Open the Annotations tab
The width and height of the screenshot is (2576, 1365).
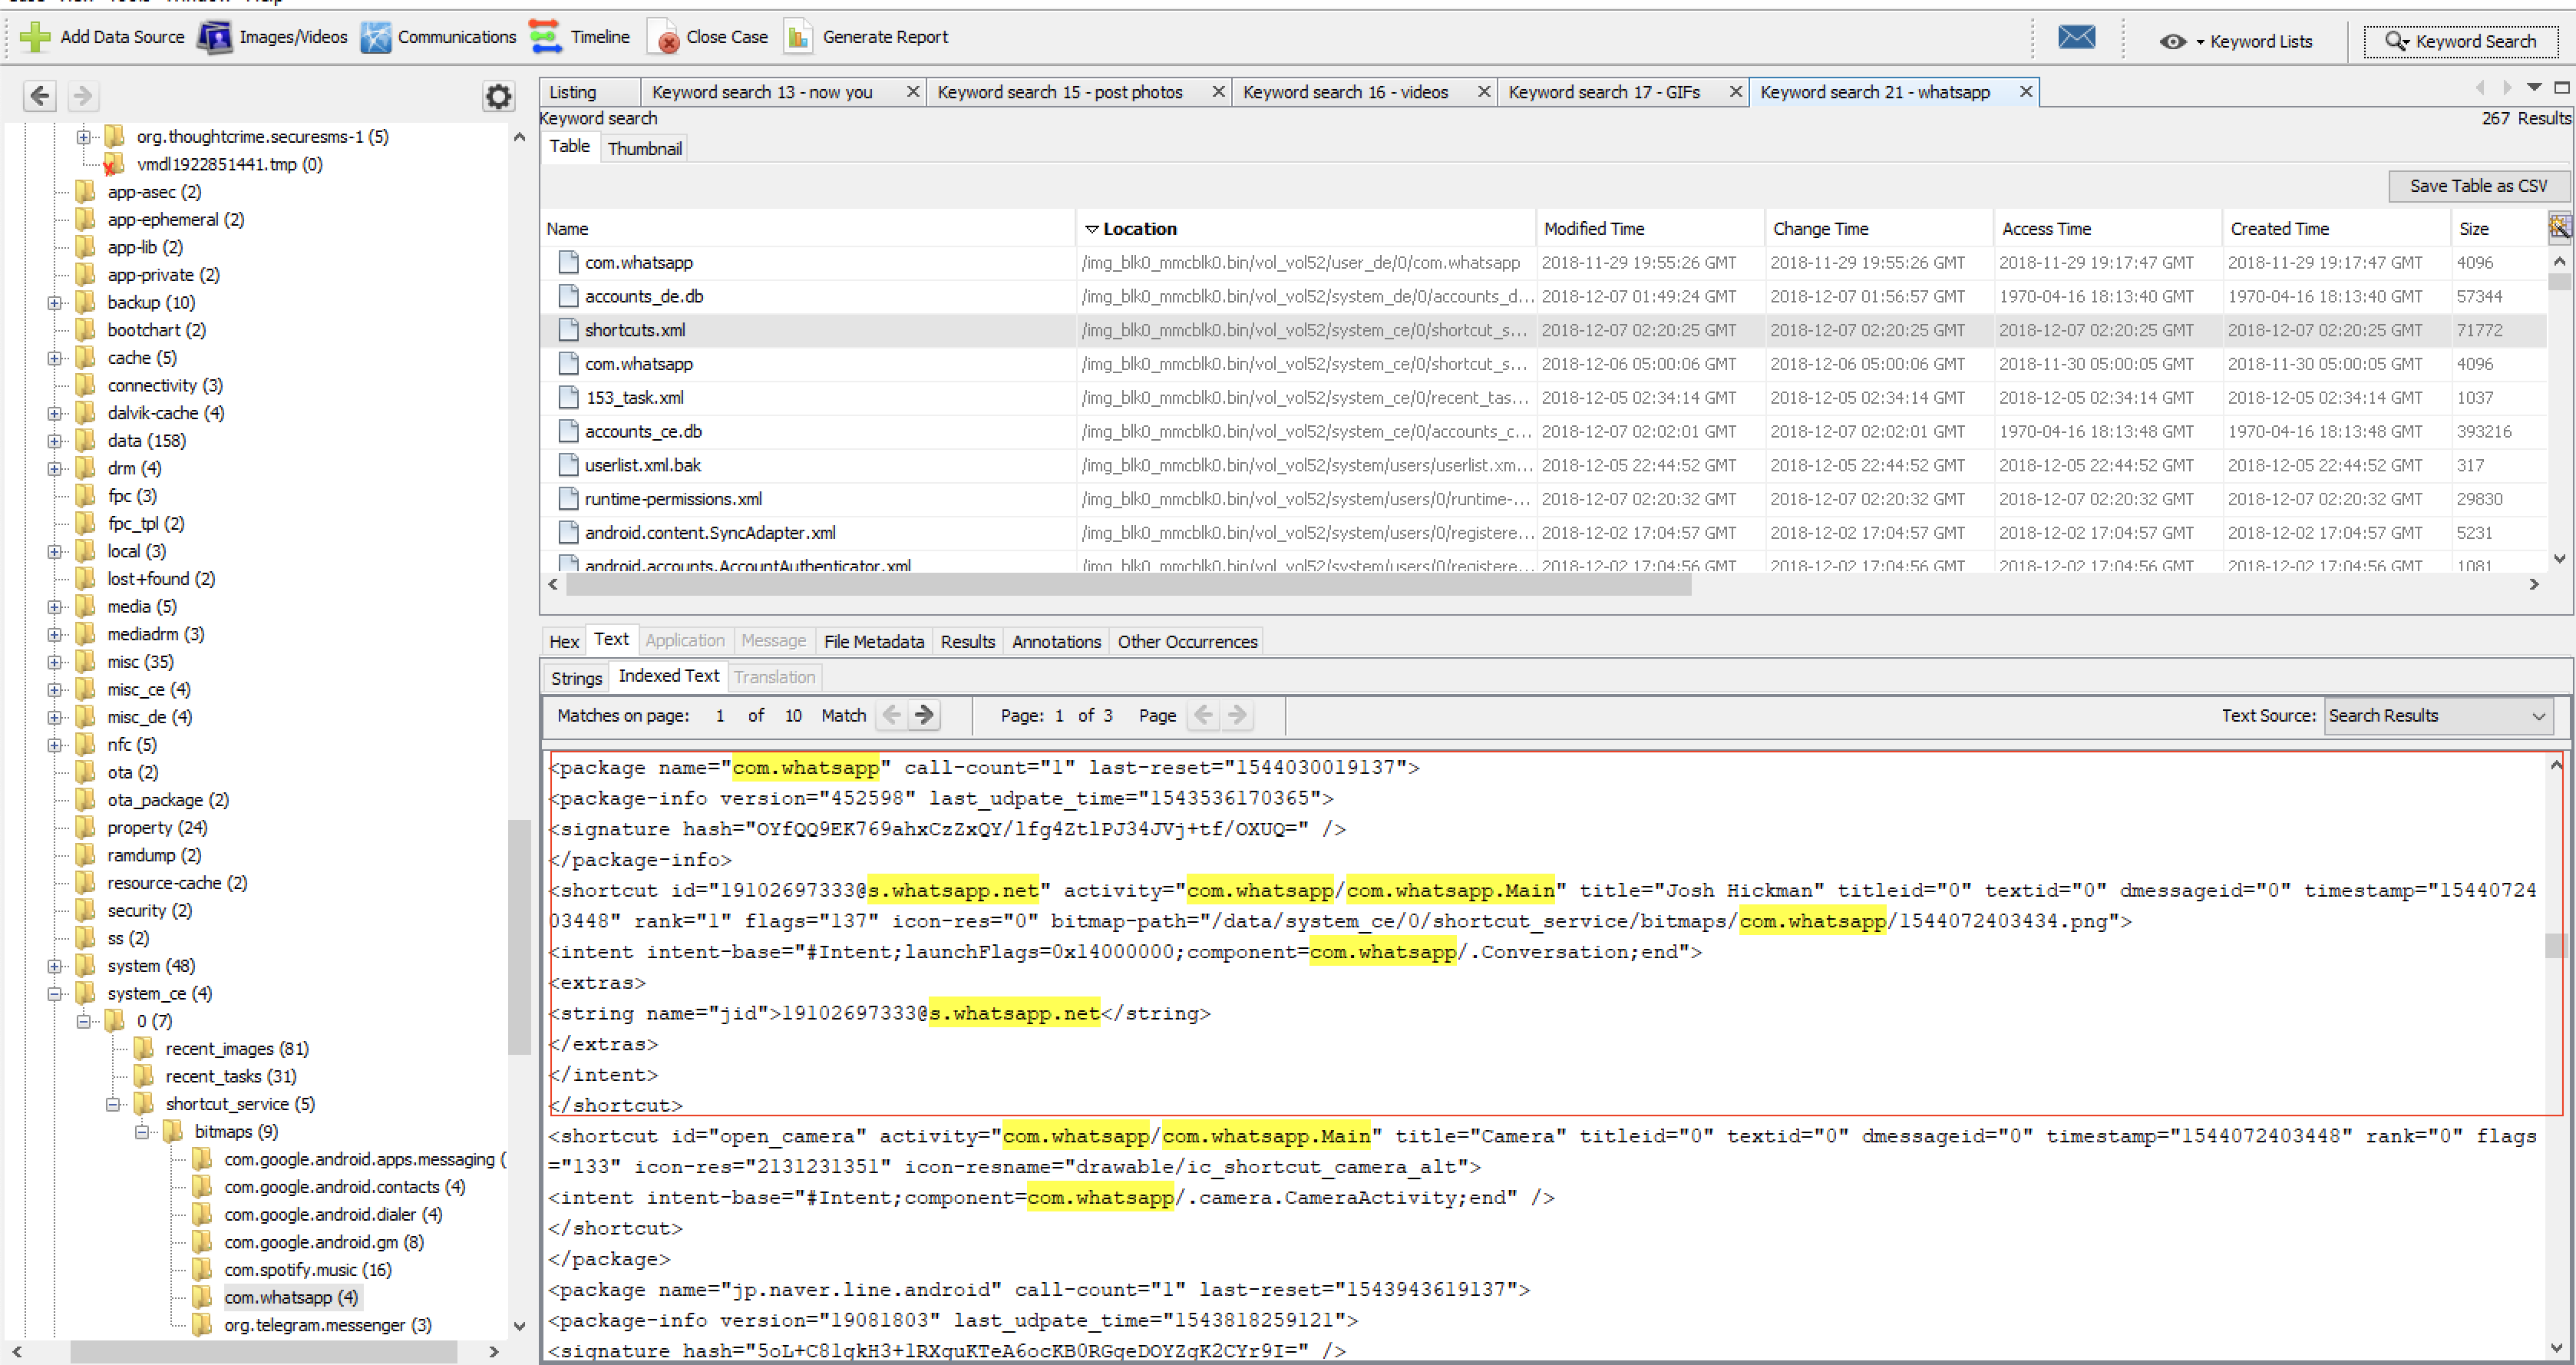(1056, 642)
